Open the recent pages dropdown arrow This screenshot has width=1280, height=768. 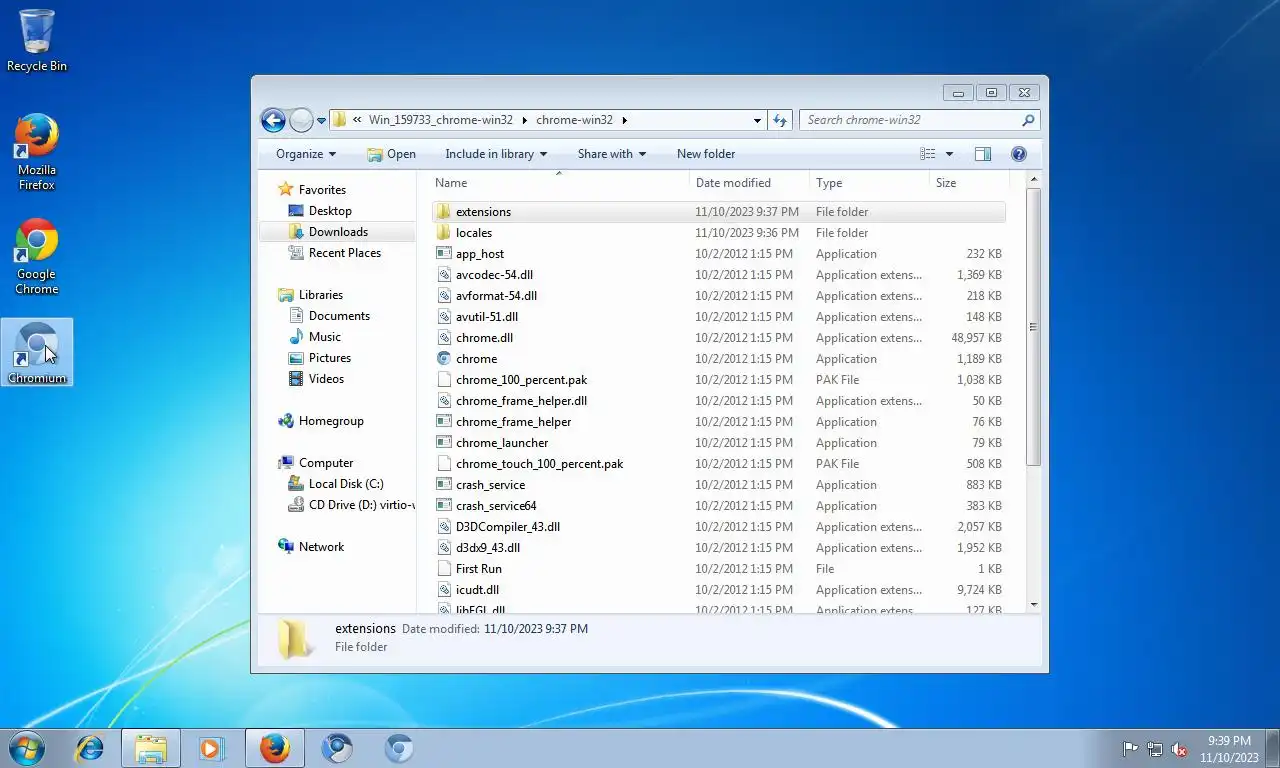coord(321,121)
